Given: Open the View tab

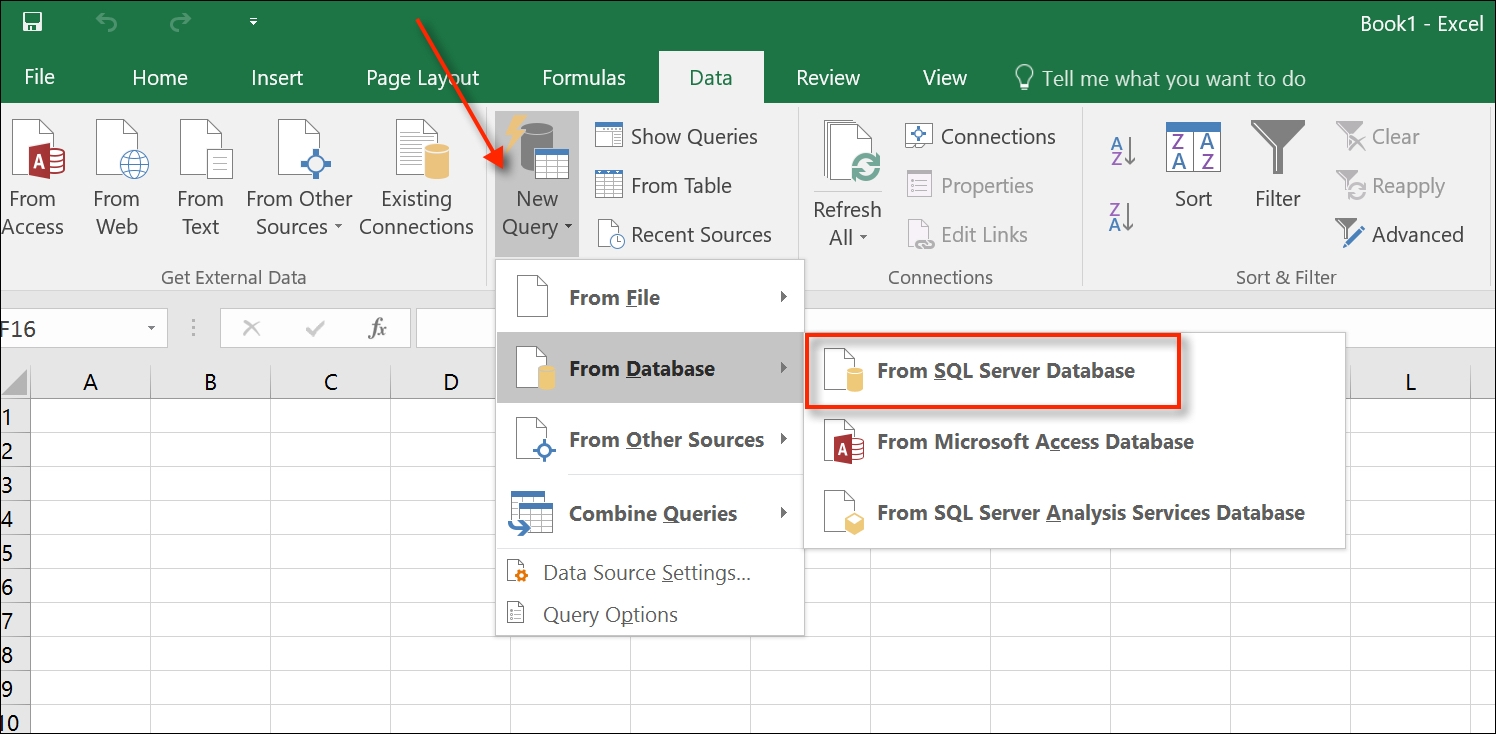Looking at the screenshot, I should [x=945, y=78].
